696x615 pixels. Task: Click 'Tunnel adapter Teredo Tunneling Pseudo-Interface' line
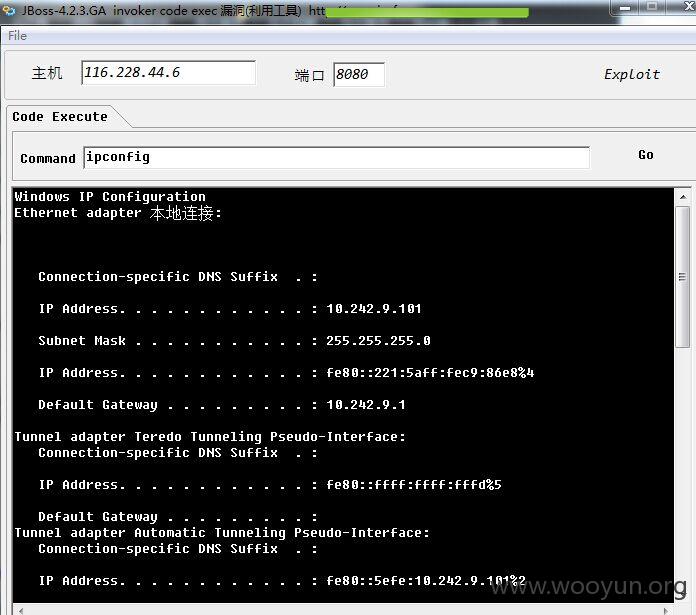210,437
